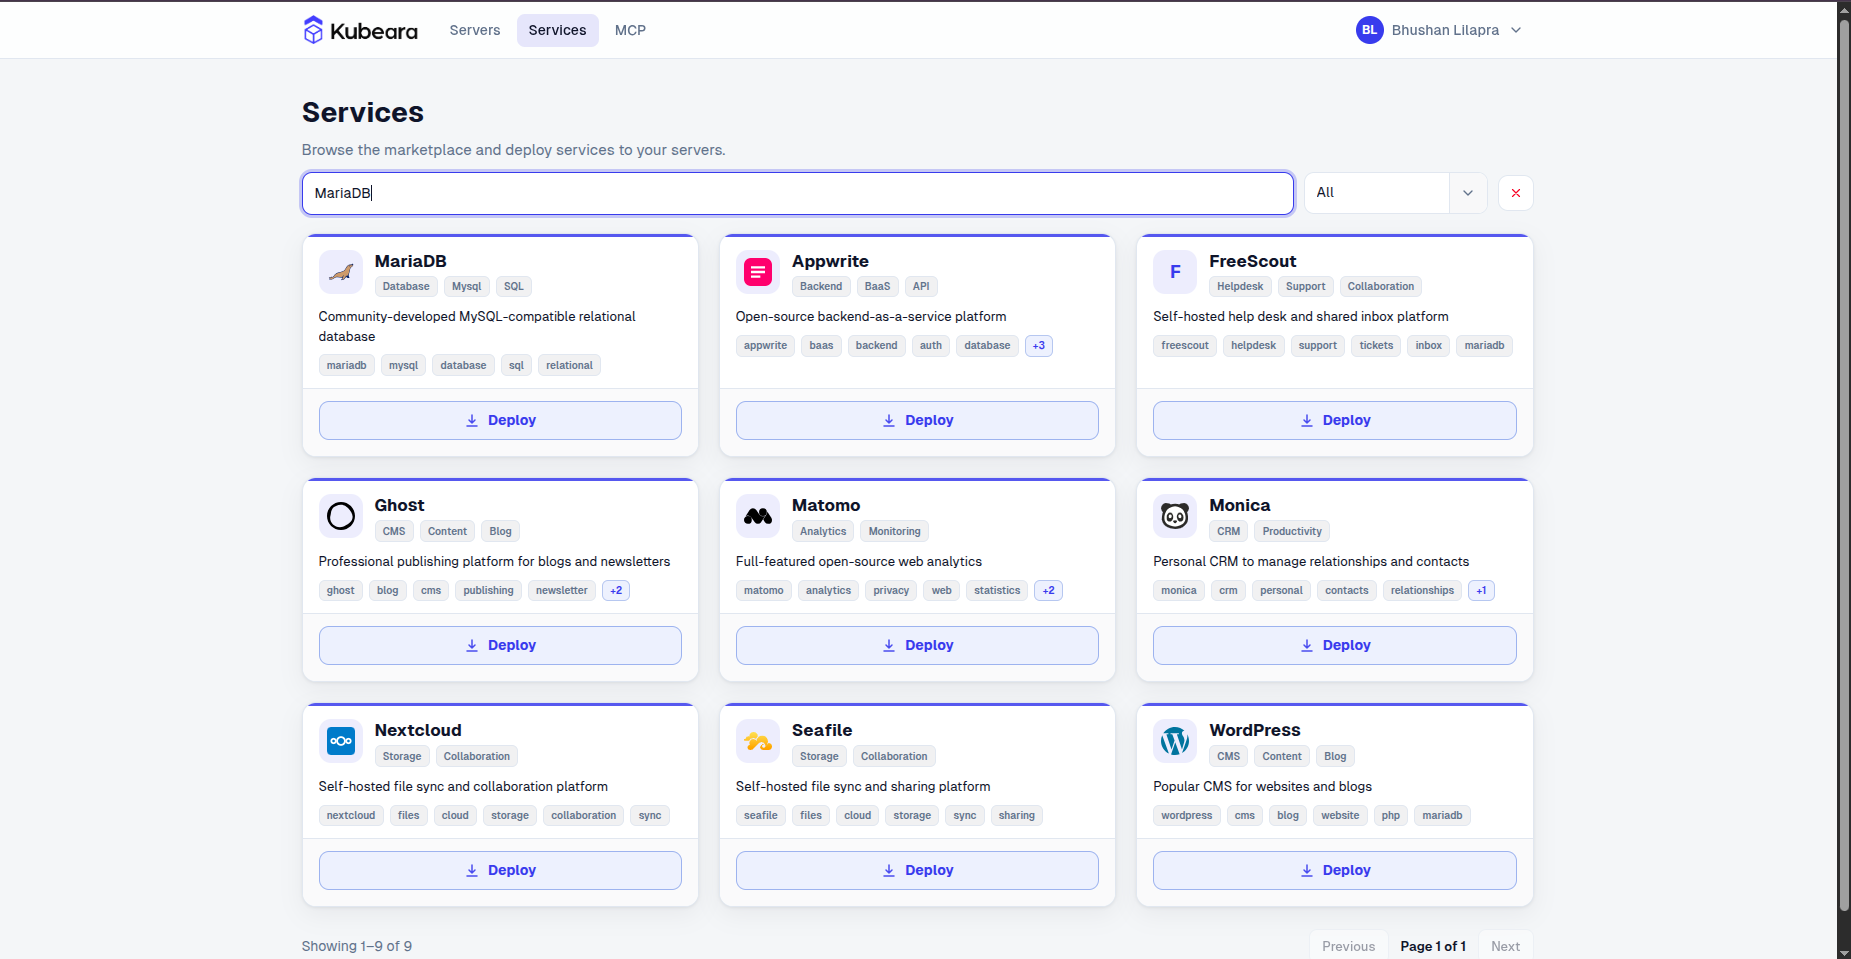Click the Appwrite service logo
The width and height of the screenshot is (1851, 959).
coord(758,272)
